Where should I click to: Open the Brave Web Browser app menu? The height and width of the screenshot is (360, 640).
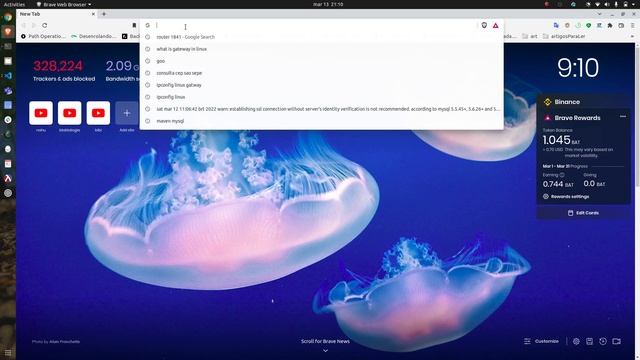(64, 4)
